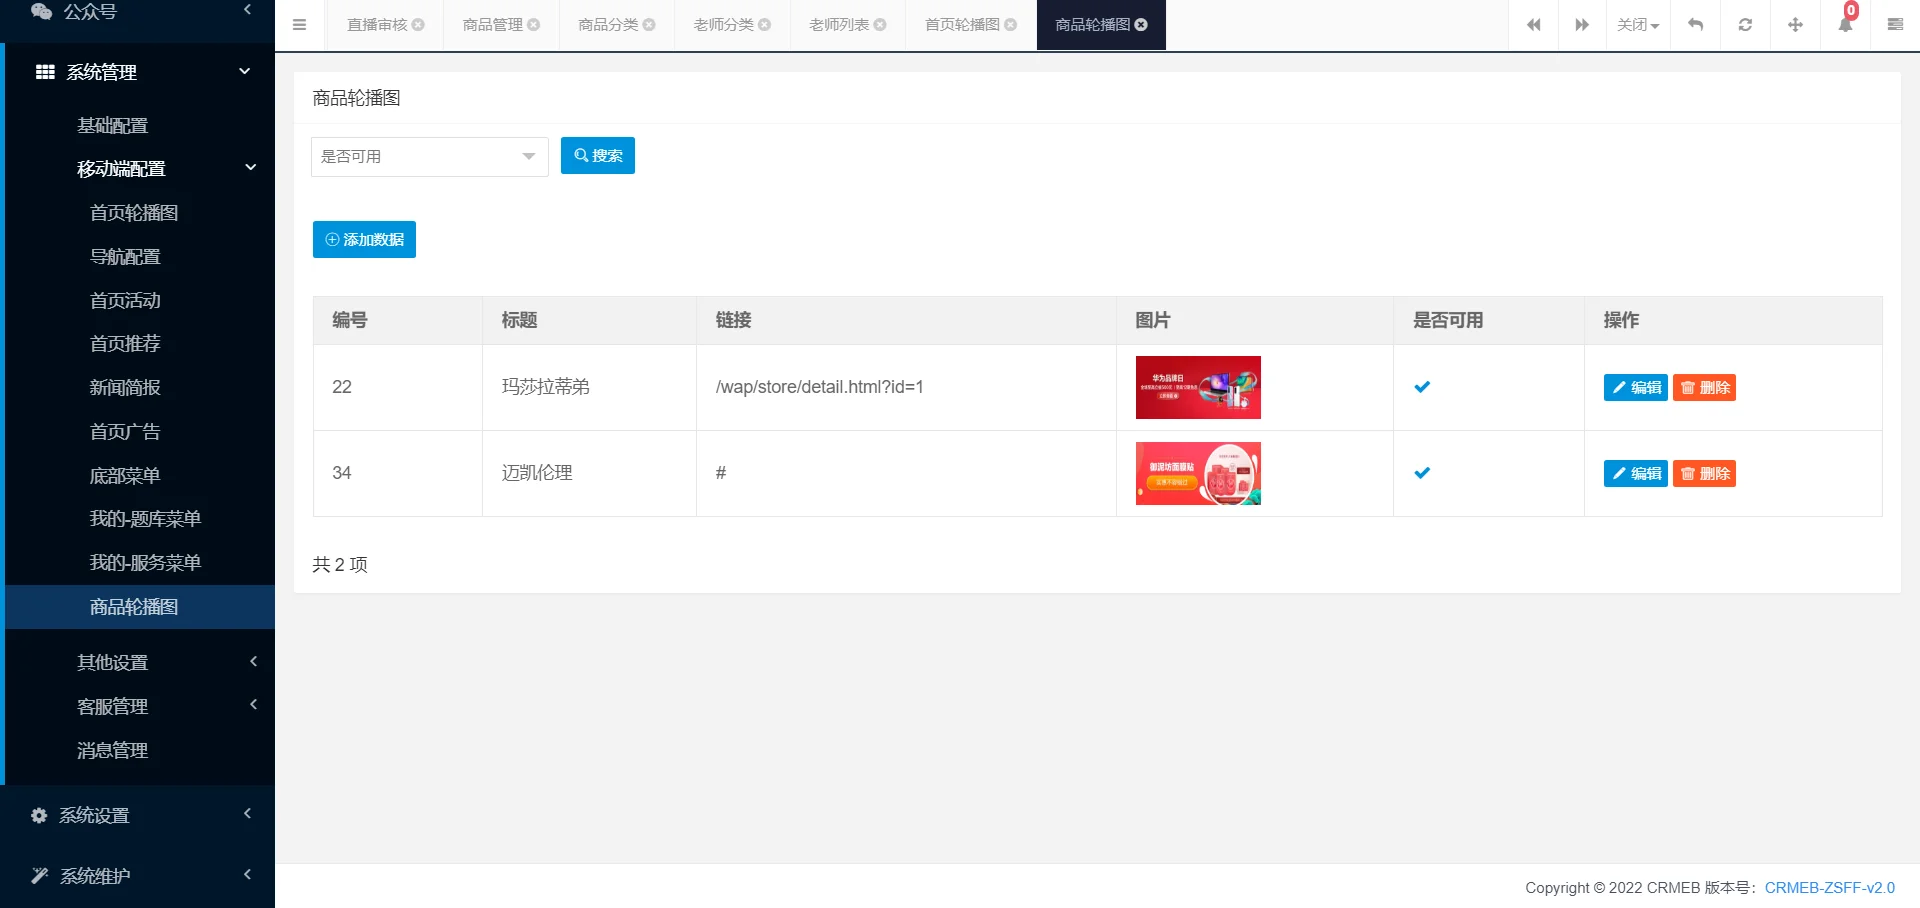The height and width of the screenshot is (908, 1920).
Task: Click the layout settings icon at far right
Action: pos(1895,24)
